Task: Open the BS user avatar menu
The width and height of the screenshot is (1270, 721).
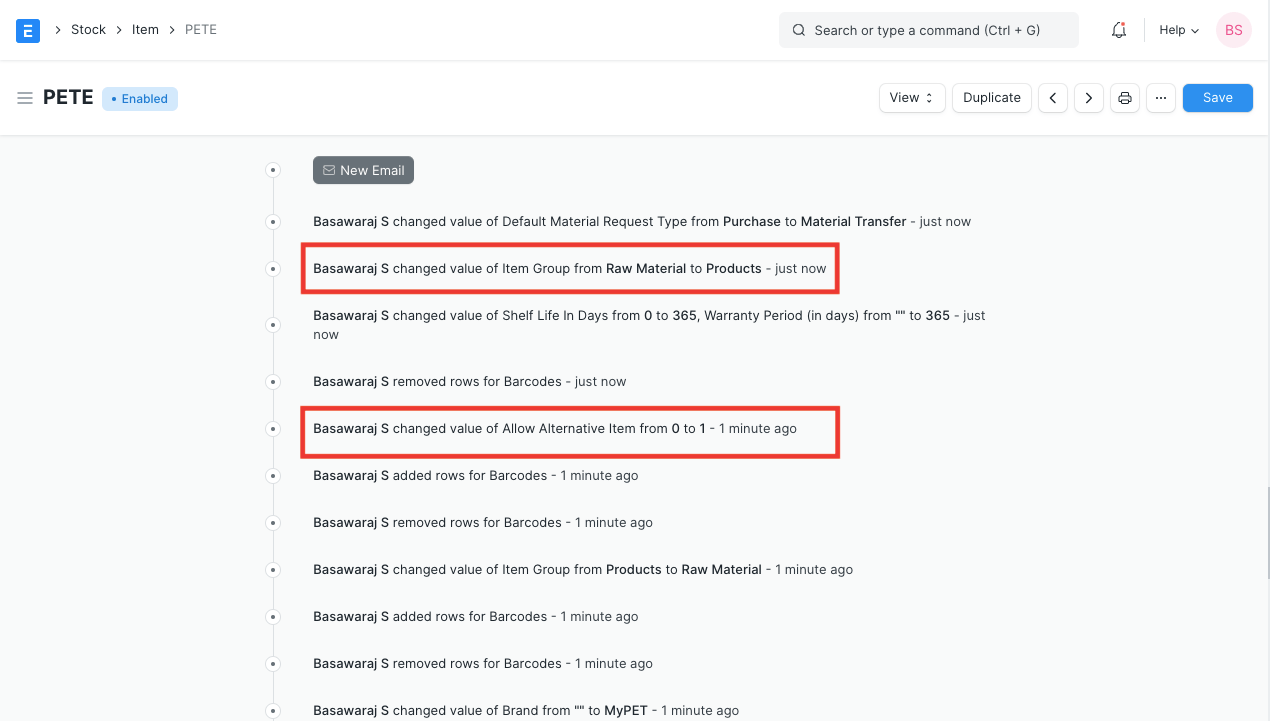Action: click(1233, 30)
